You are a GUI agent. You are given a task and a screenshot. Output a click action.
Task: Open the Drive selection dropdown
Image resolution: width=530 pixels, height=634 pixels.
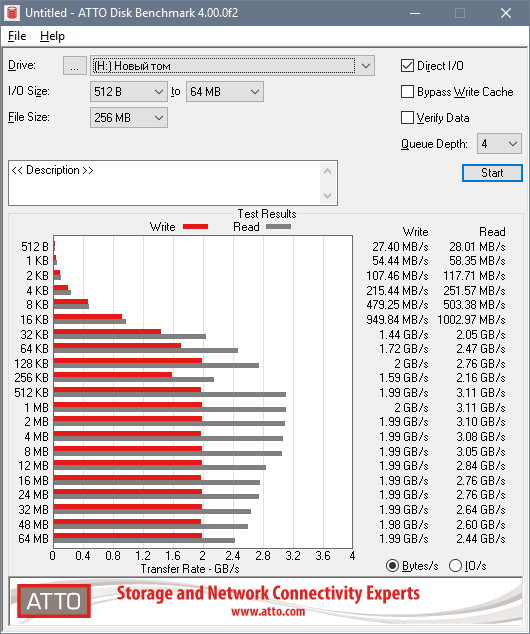coord(232,66)
